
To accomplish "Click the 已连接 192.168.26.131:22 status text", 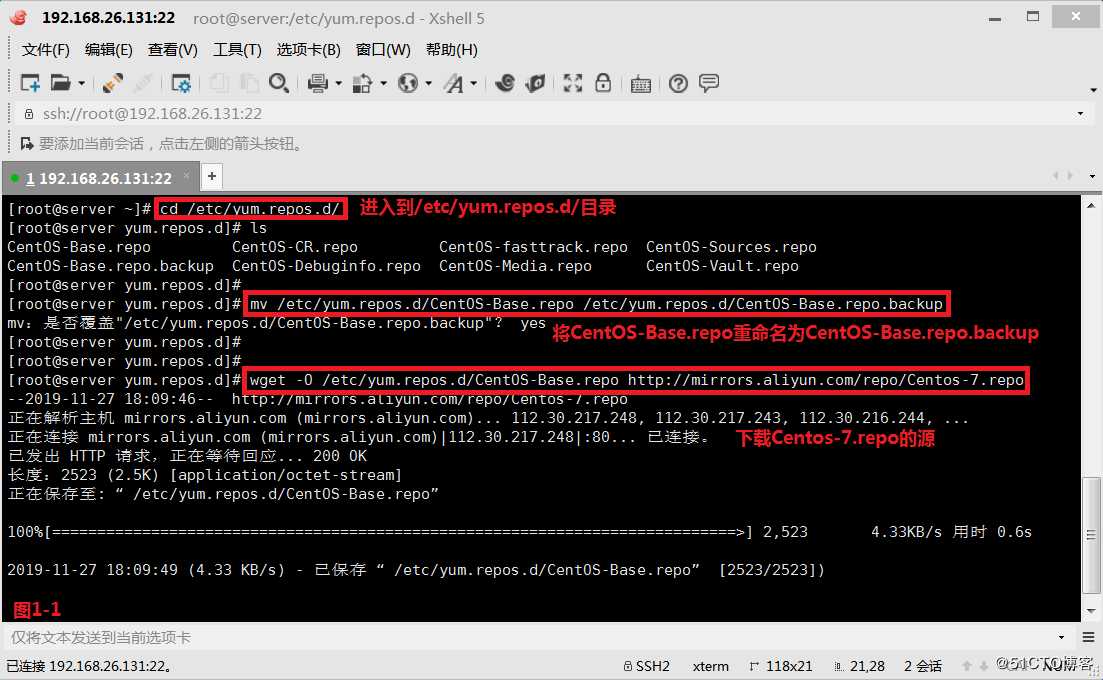I will click(89, 666).
